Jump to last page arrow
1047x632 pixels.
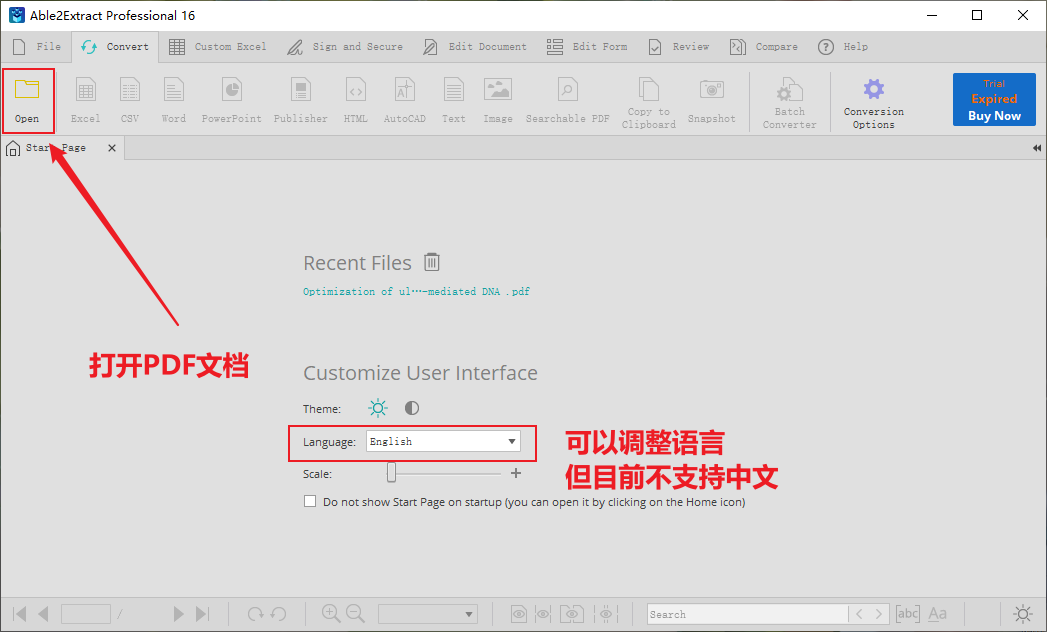[202, 614]
